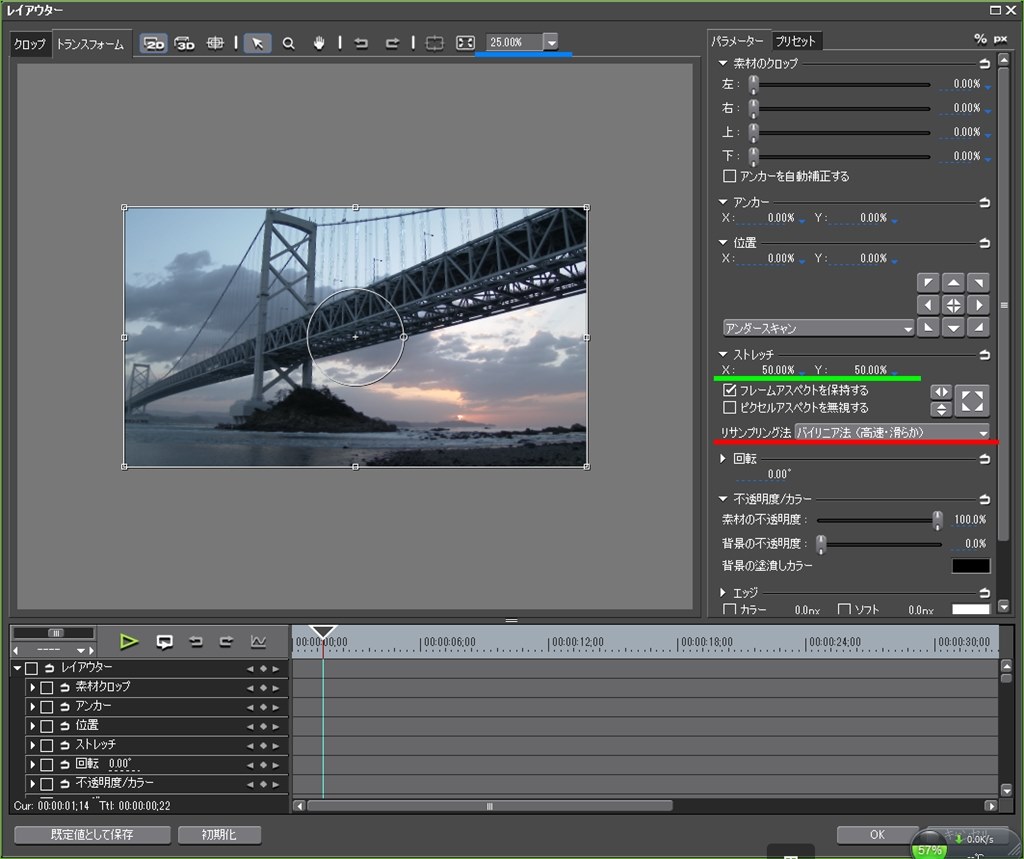This screenshot has width=1024, height=859.
Task: Collapse the 位置 section in the parameter panel
Action: pos(722,242)
